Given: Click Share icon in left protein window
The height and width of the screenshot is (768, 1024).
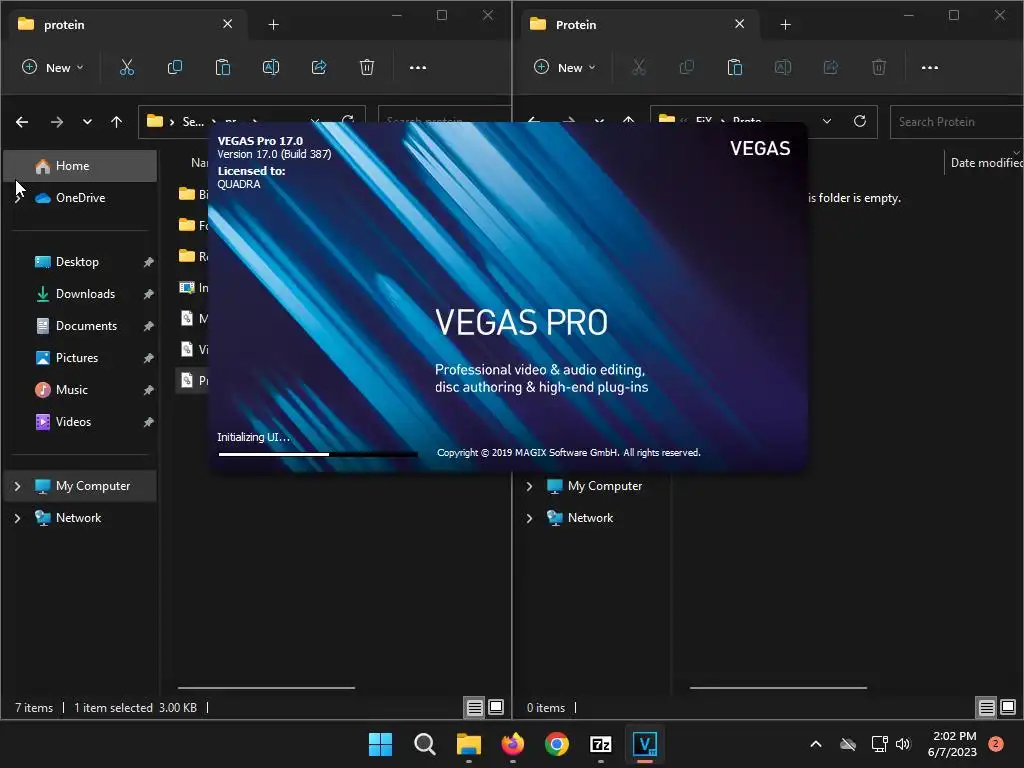Looking at the screenshot, I should click(319, 67).
